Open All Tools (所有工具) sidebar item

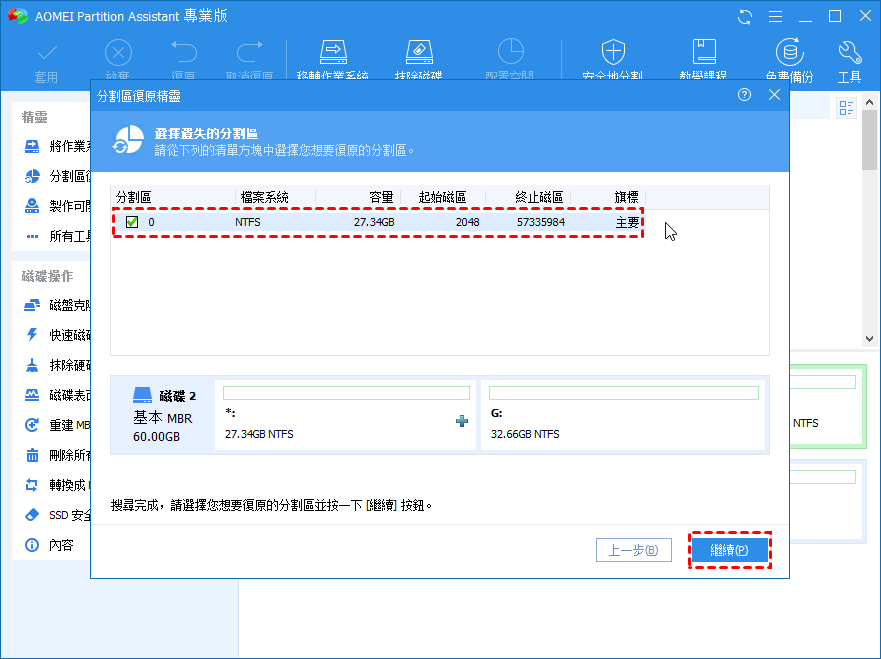(x=56, y=237)
